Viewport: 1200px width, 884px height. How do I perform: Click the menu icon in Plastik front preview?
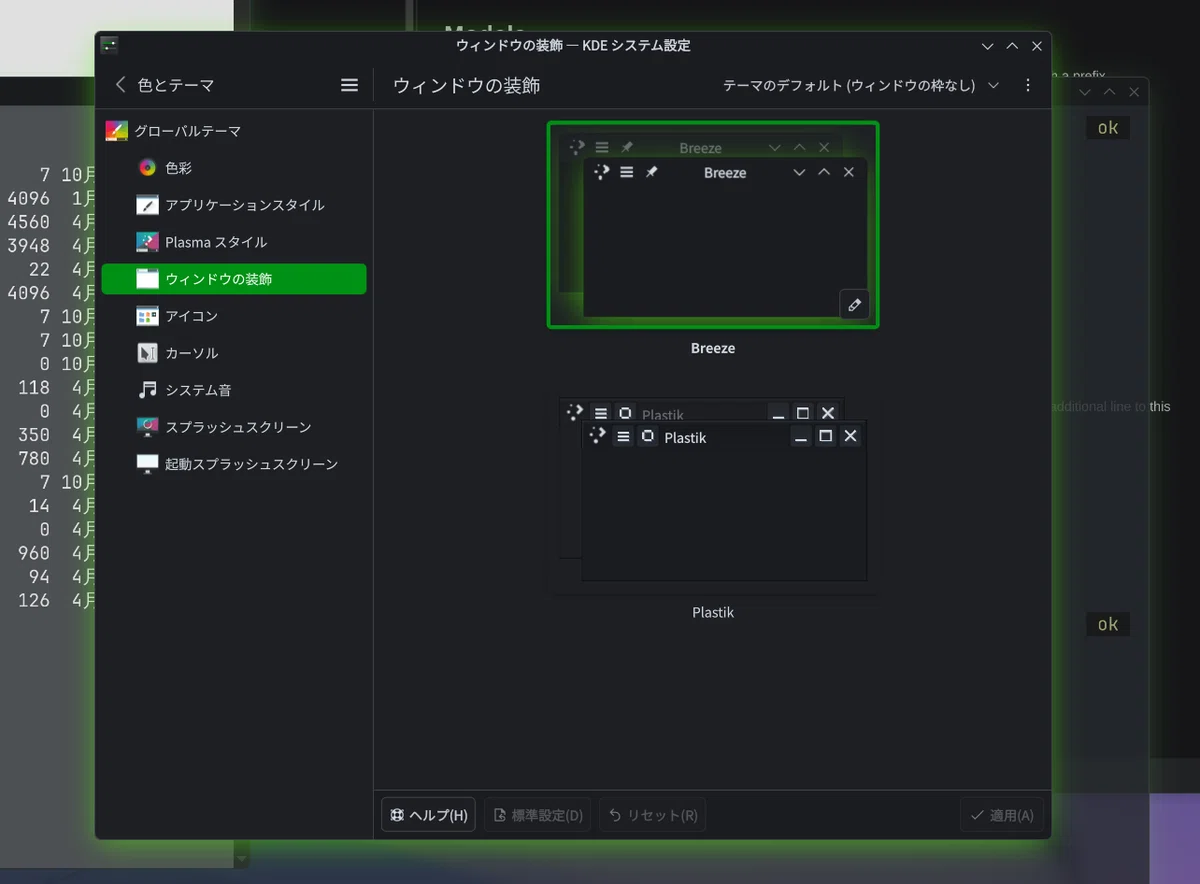click(x=623, y=437)
